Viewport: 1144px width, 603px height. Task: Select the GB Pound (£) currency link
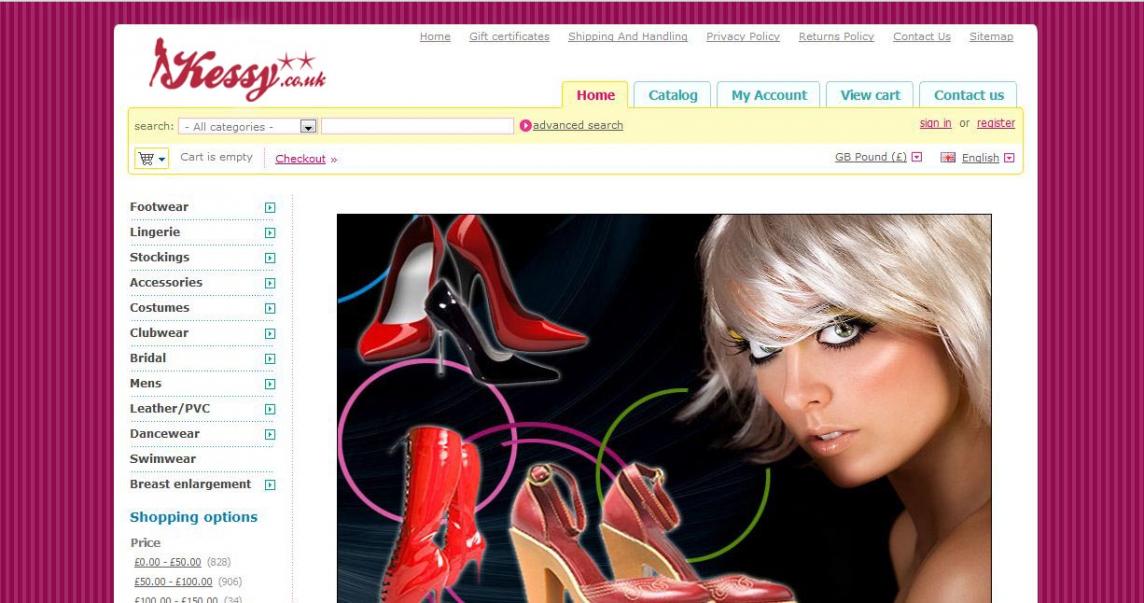coord(870,157)
